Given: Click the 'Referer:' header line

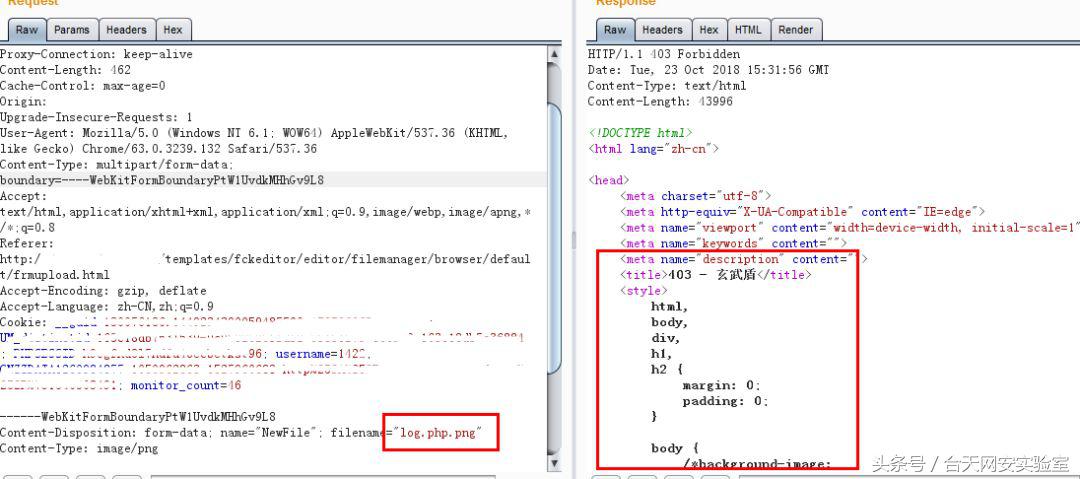Looking at the screenshot, I should [x=27, y=243].
